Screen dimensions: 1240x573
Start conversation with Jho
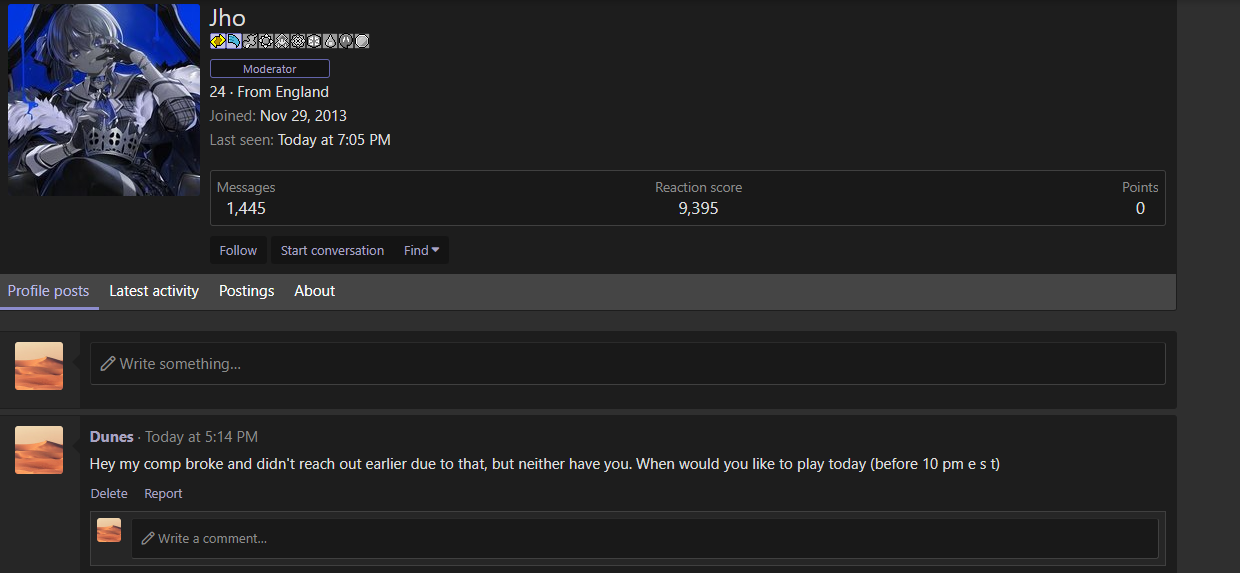pos(332,250)
